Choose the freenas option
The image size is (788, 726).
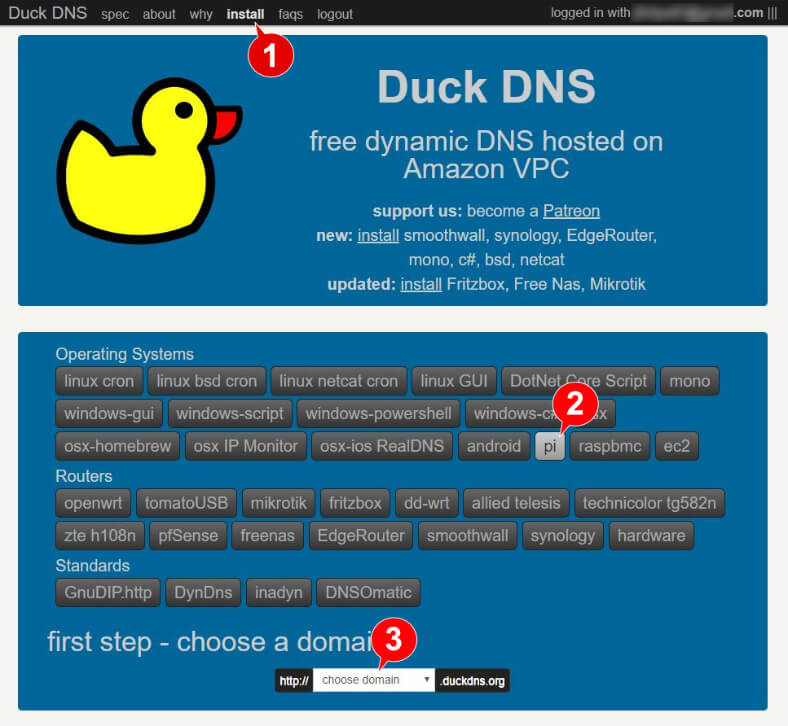coord(267,536)
